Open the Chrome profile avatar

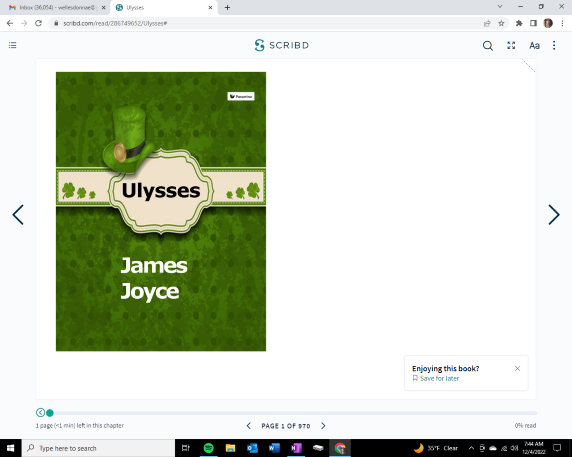[548, 23]
